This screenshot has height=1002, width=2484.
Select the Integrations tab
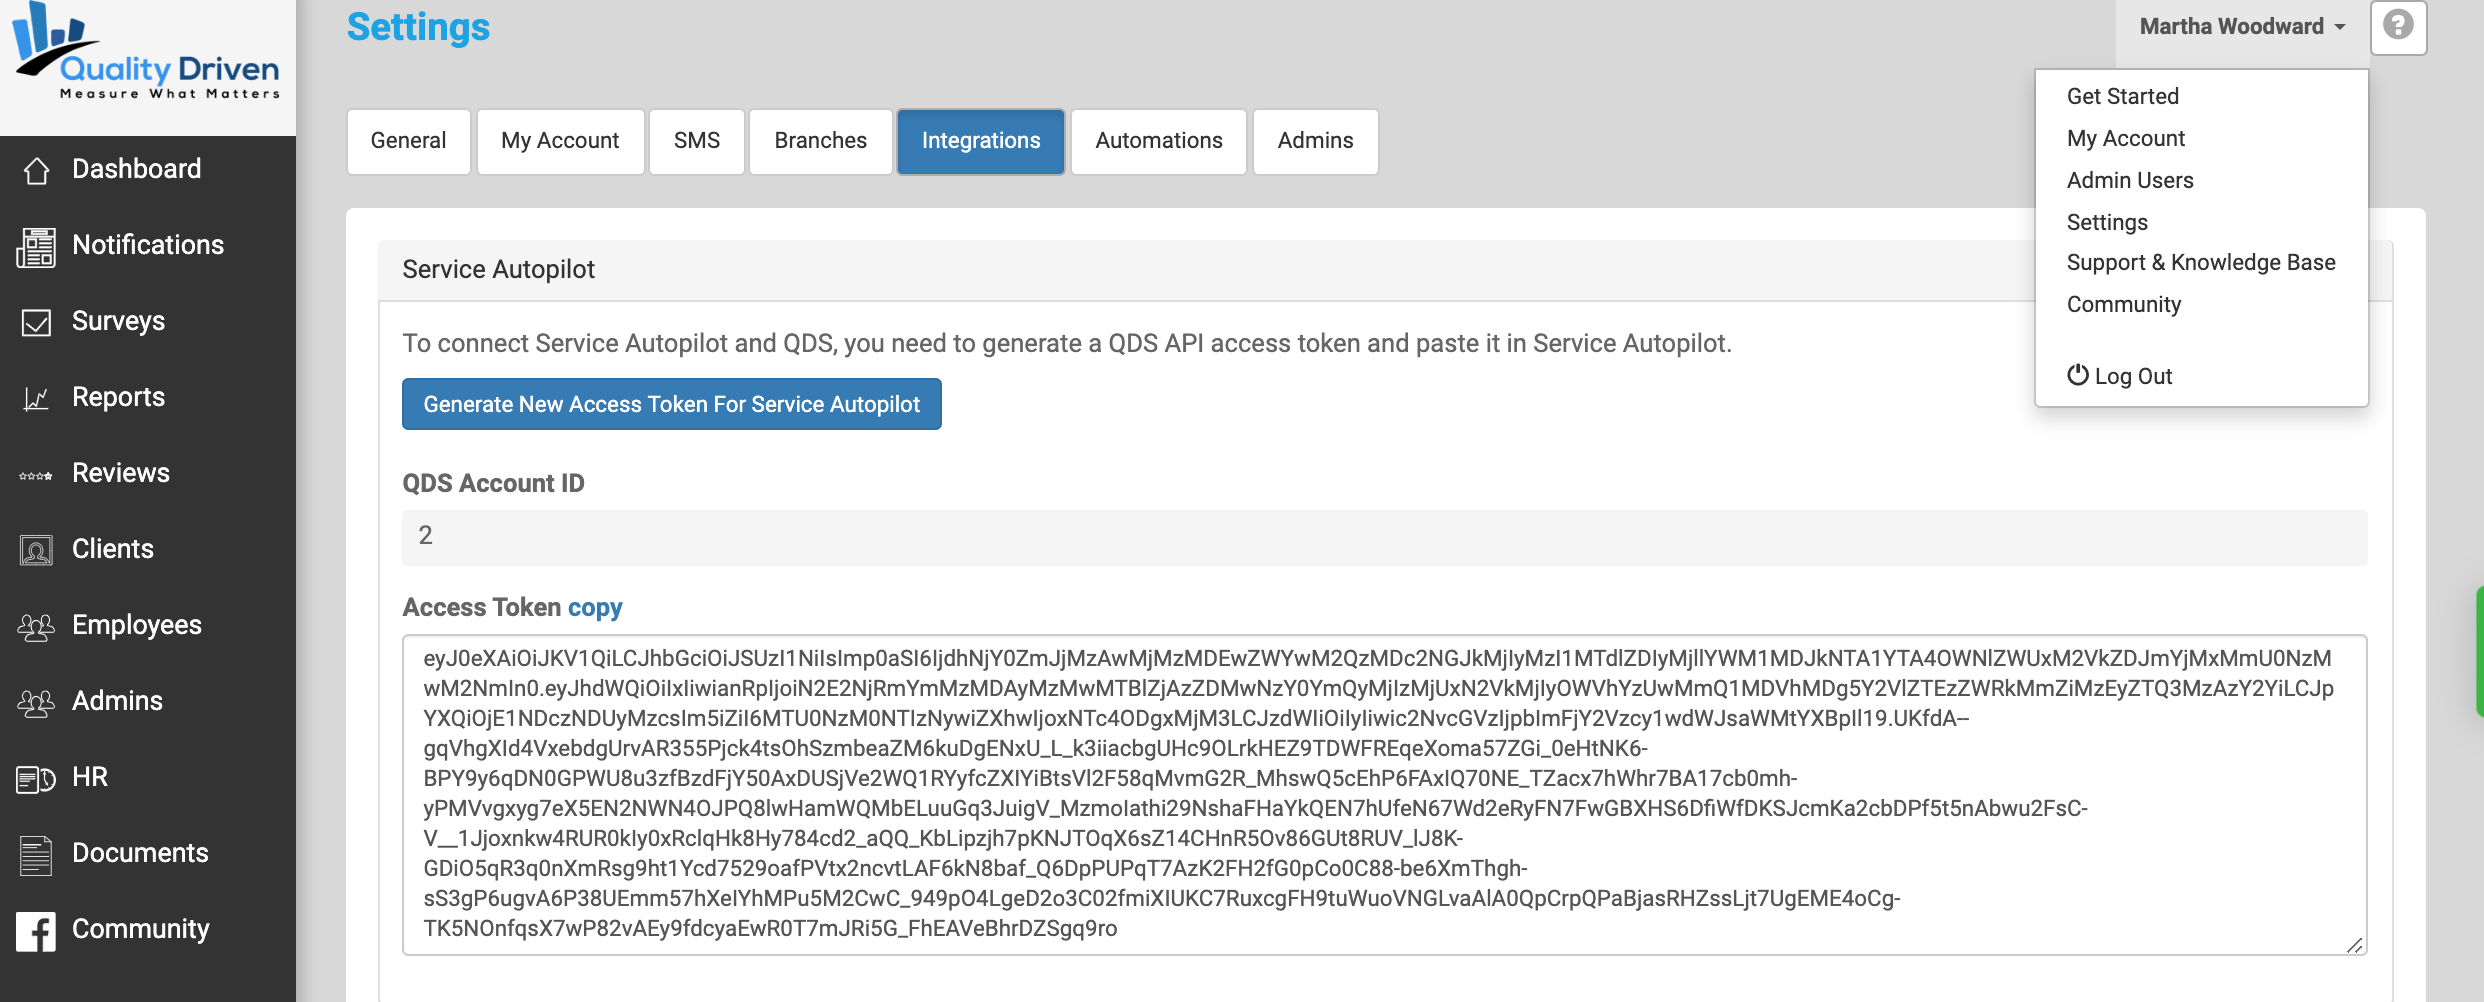(x=981, y=141)
